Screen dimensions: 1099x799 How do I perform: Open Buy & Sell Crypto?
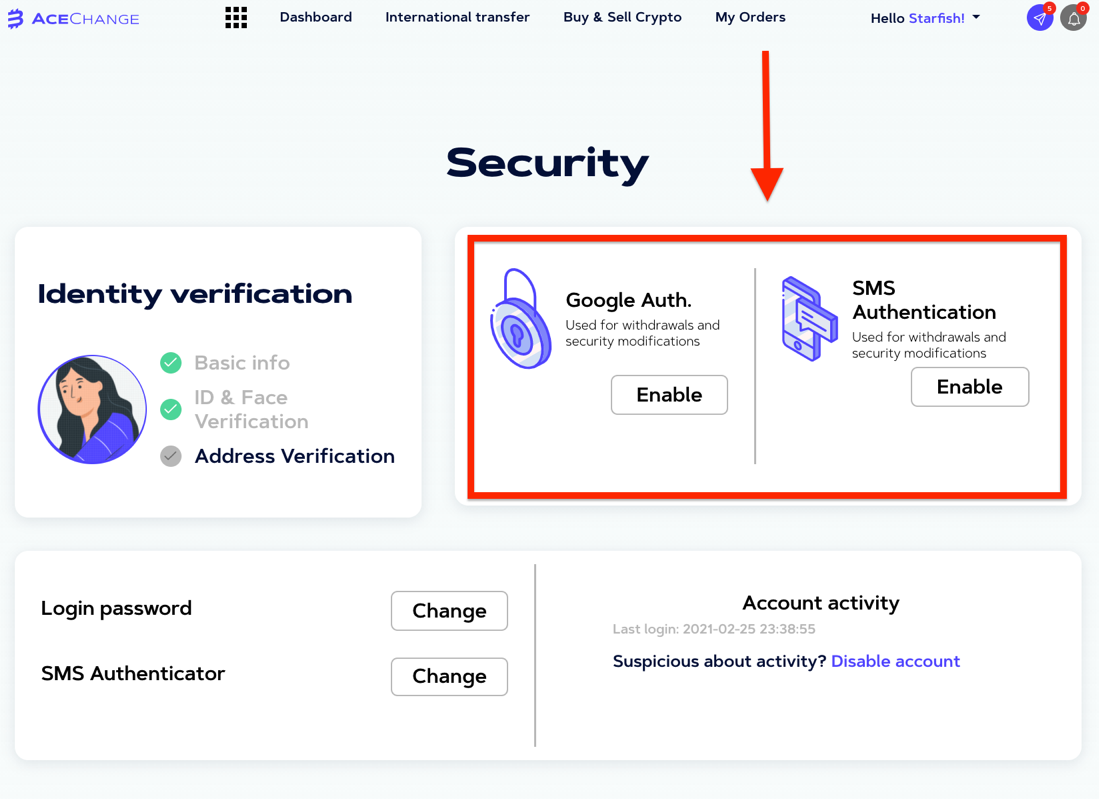[622, 18]
